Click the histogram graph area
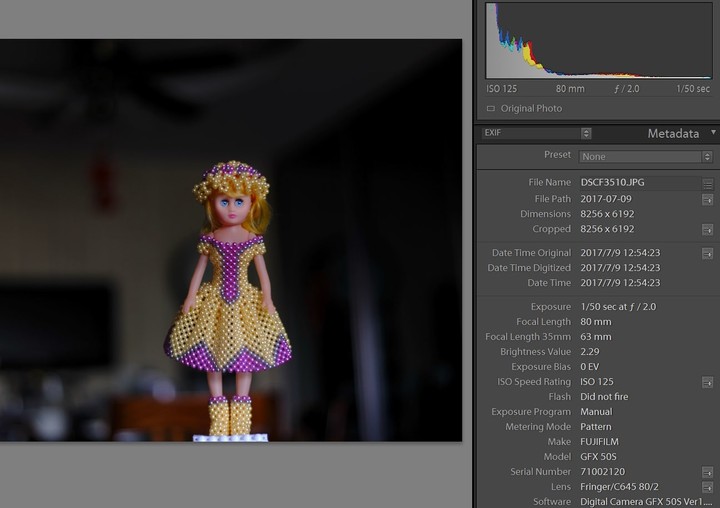Screen dimensions: 720x508 598,42
